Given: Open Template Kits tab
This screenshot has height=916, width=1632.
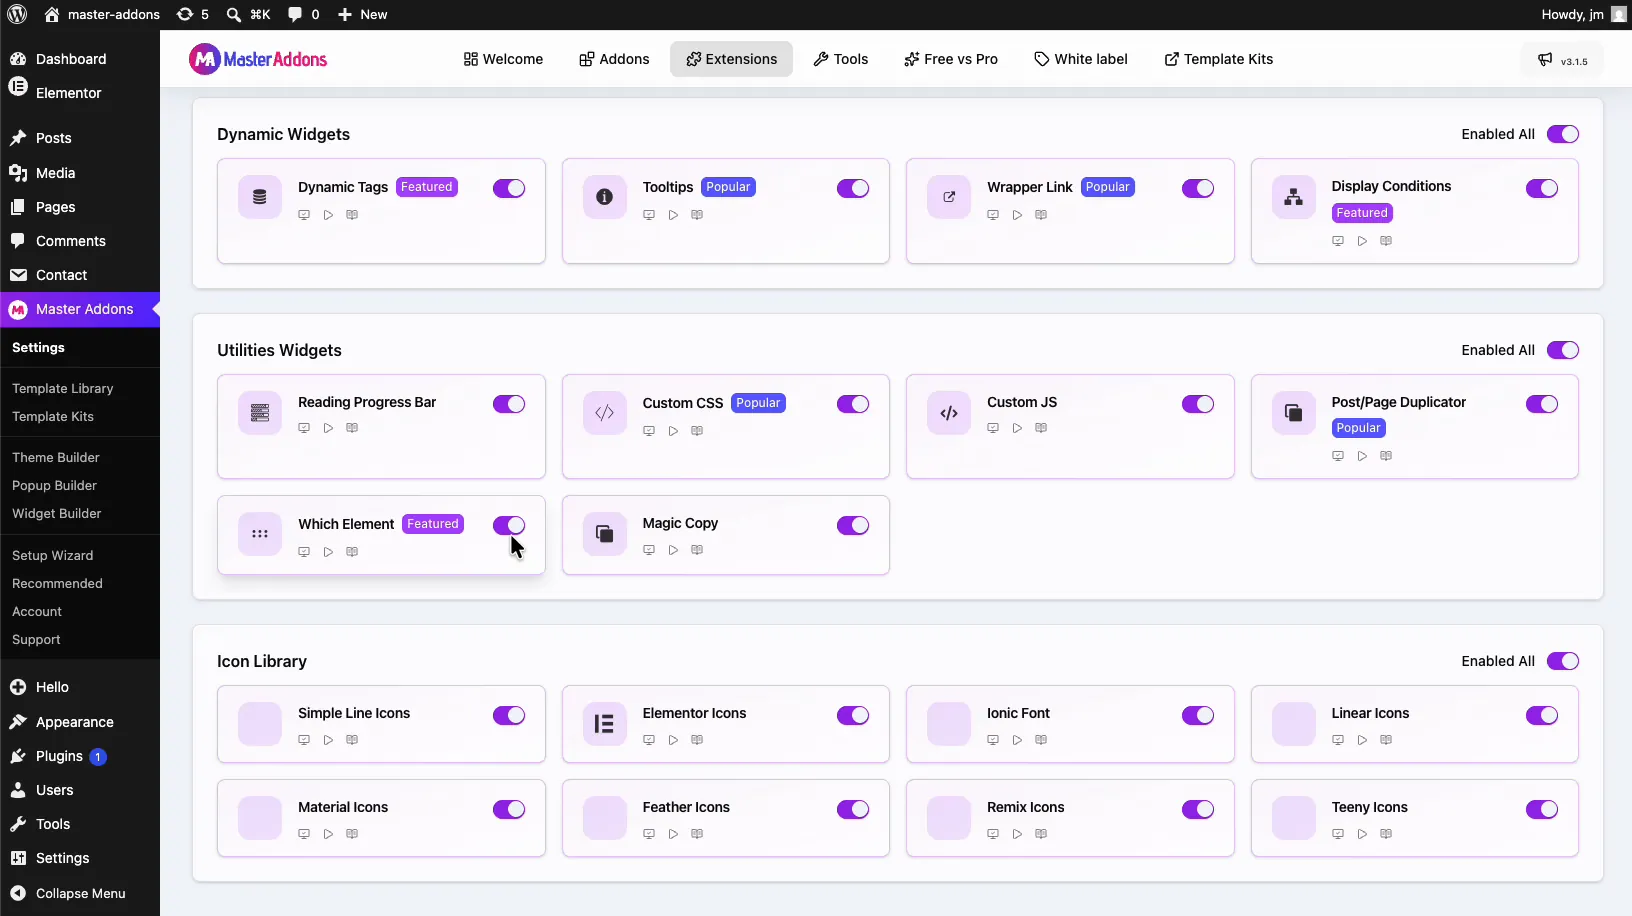Looking at the screenshot, I should click(1219, 59).
